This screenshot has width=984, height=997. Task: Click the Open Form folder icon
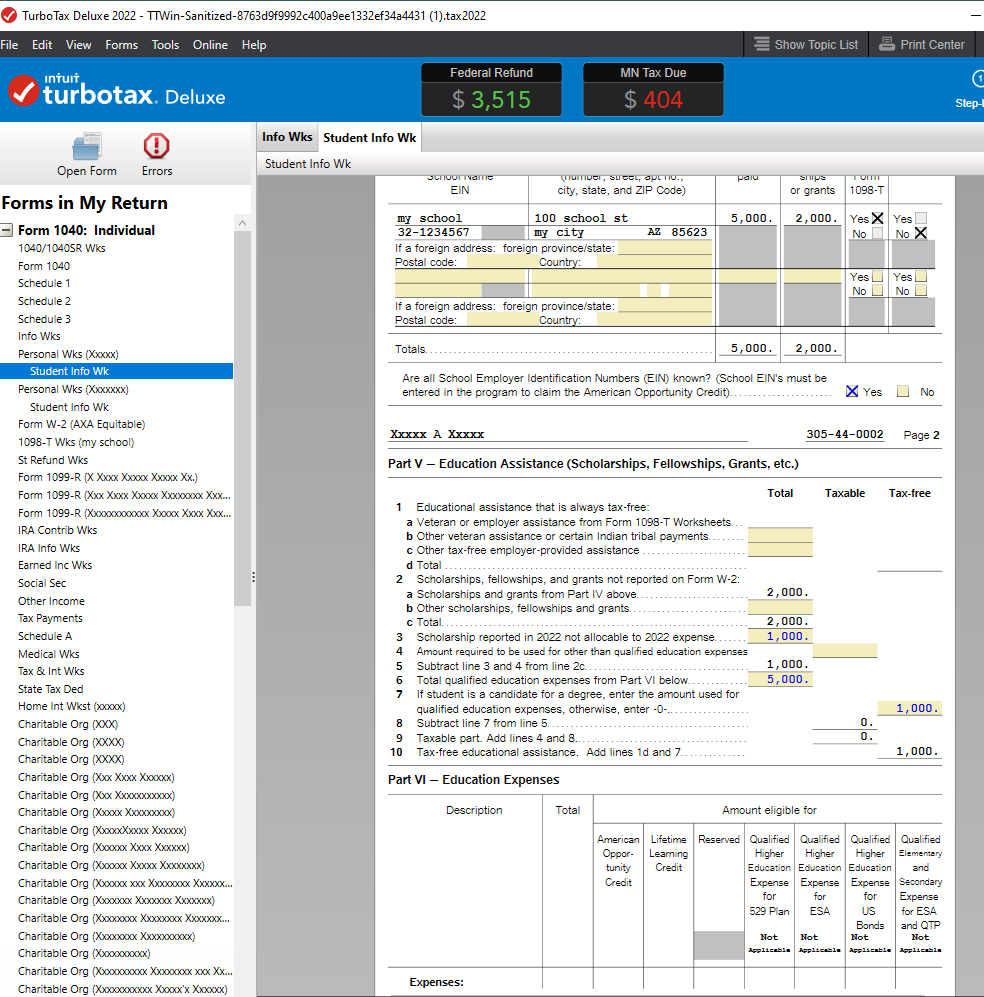click(x=86, y=146)
